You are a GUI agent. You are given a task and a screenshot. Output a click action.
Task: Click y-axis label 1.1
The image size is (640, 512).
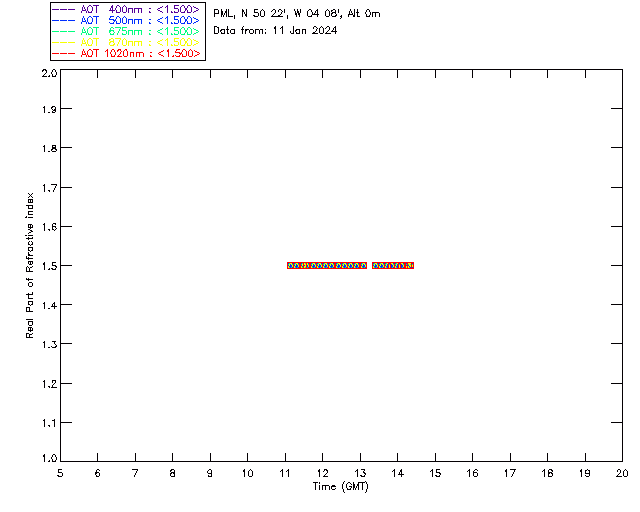coord(49,423)
